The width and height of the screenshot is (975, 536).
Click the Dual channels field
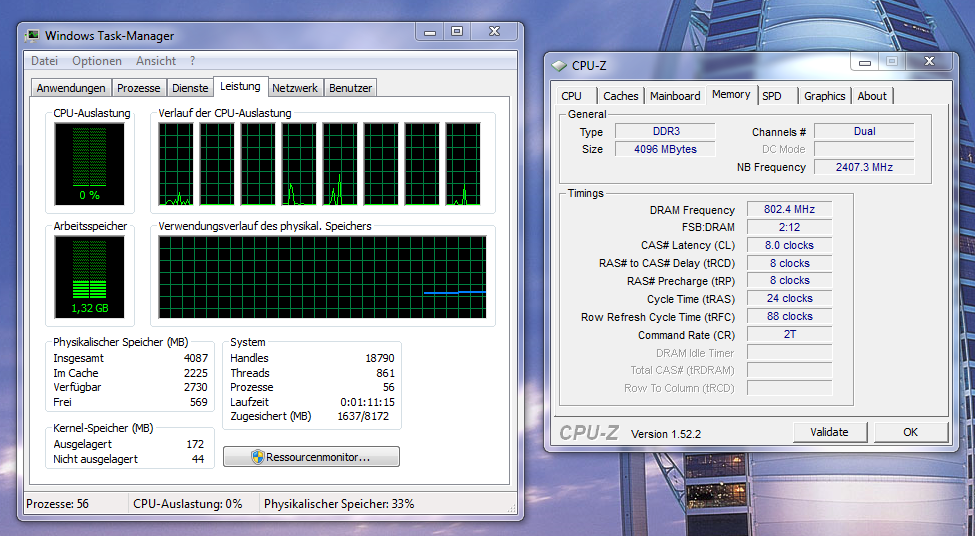pos(864,131)
